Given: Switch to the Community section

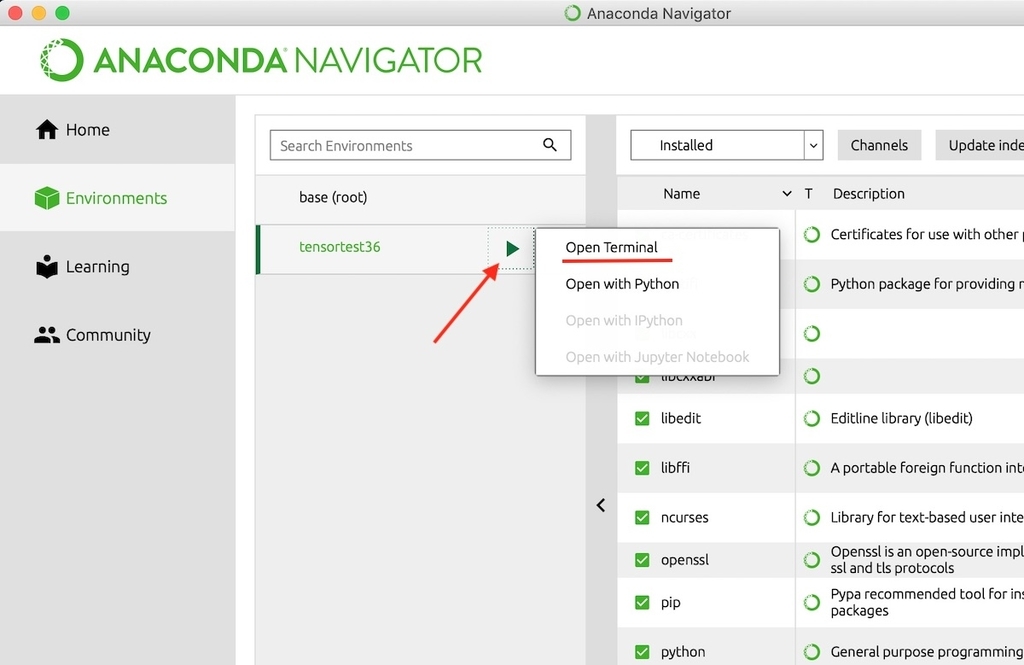Looking at the screenshot, I should point(118,335).
